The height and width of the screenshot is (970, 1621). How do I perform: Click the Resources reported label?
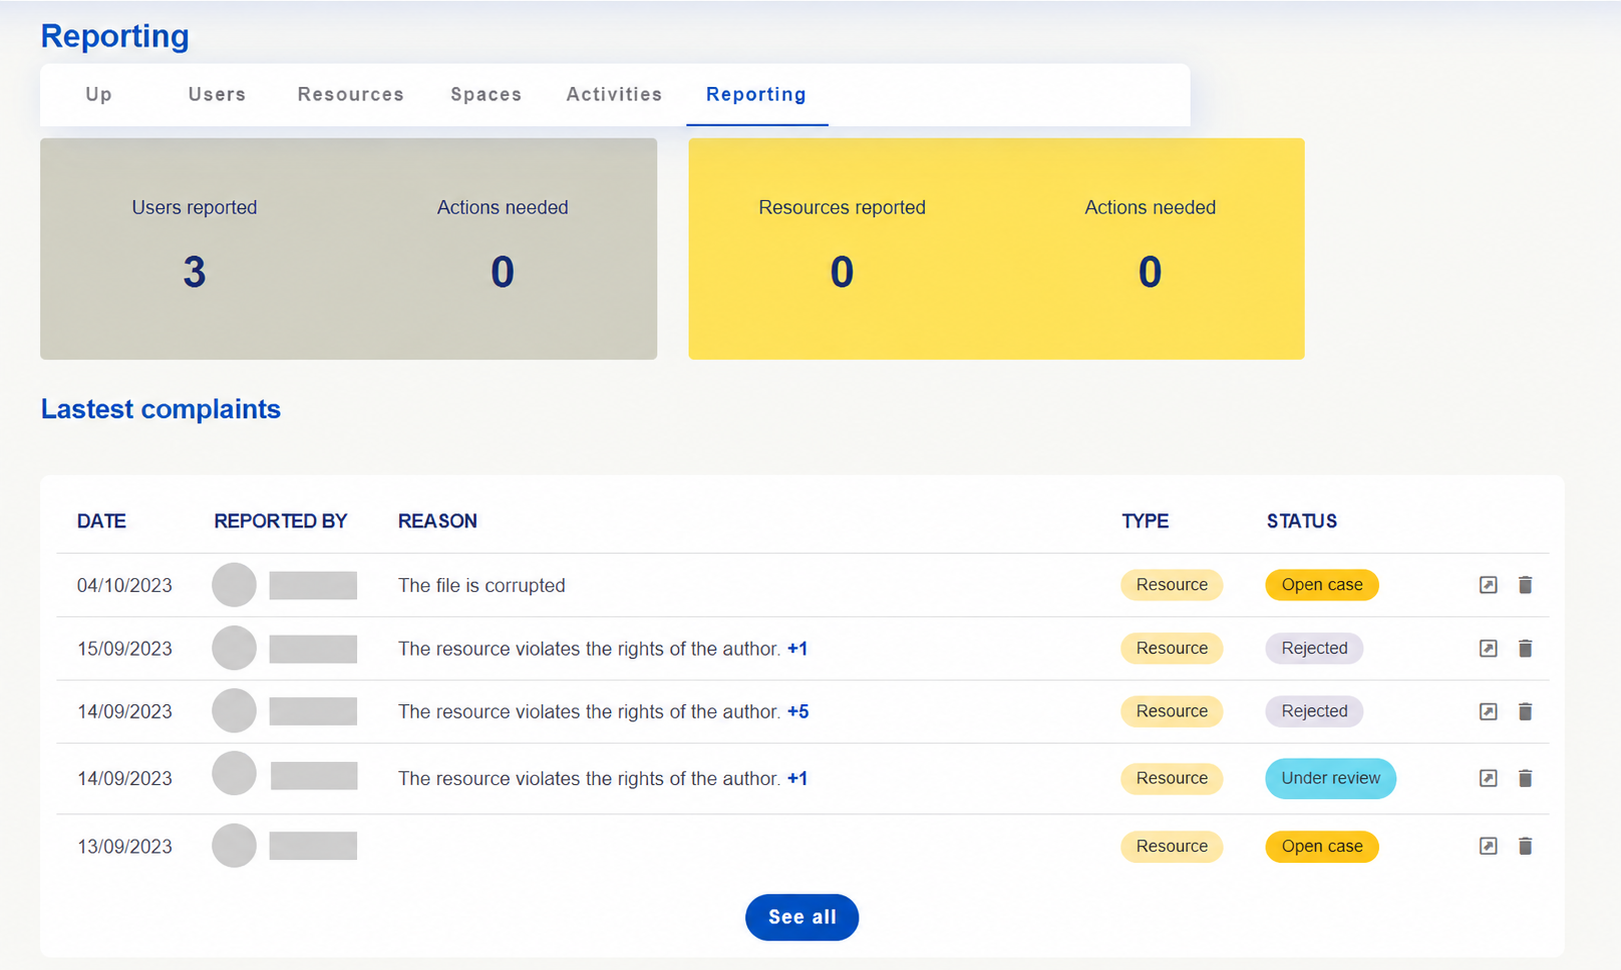point(842,207)
